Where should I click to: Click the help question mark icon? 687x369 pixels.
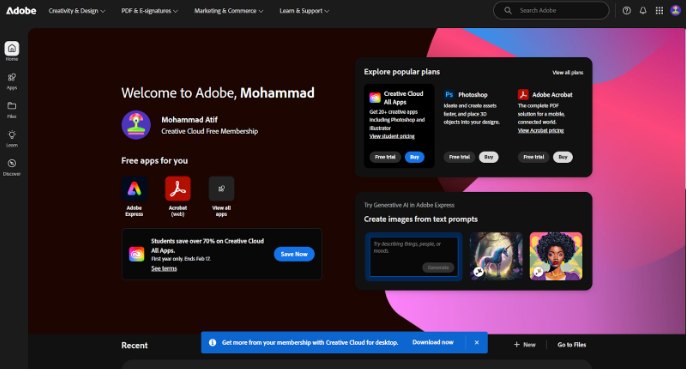tap(627, 11)
